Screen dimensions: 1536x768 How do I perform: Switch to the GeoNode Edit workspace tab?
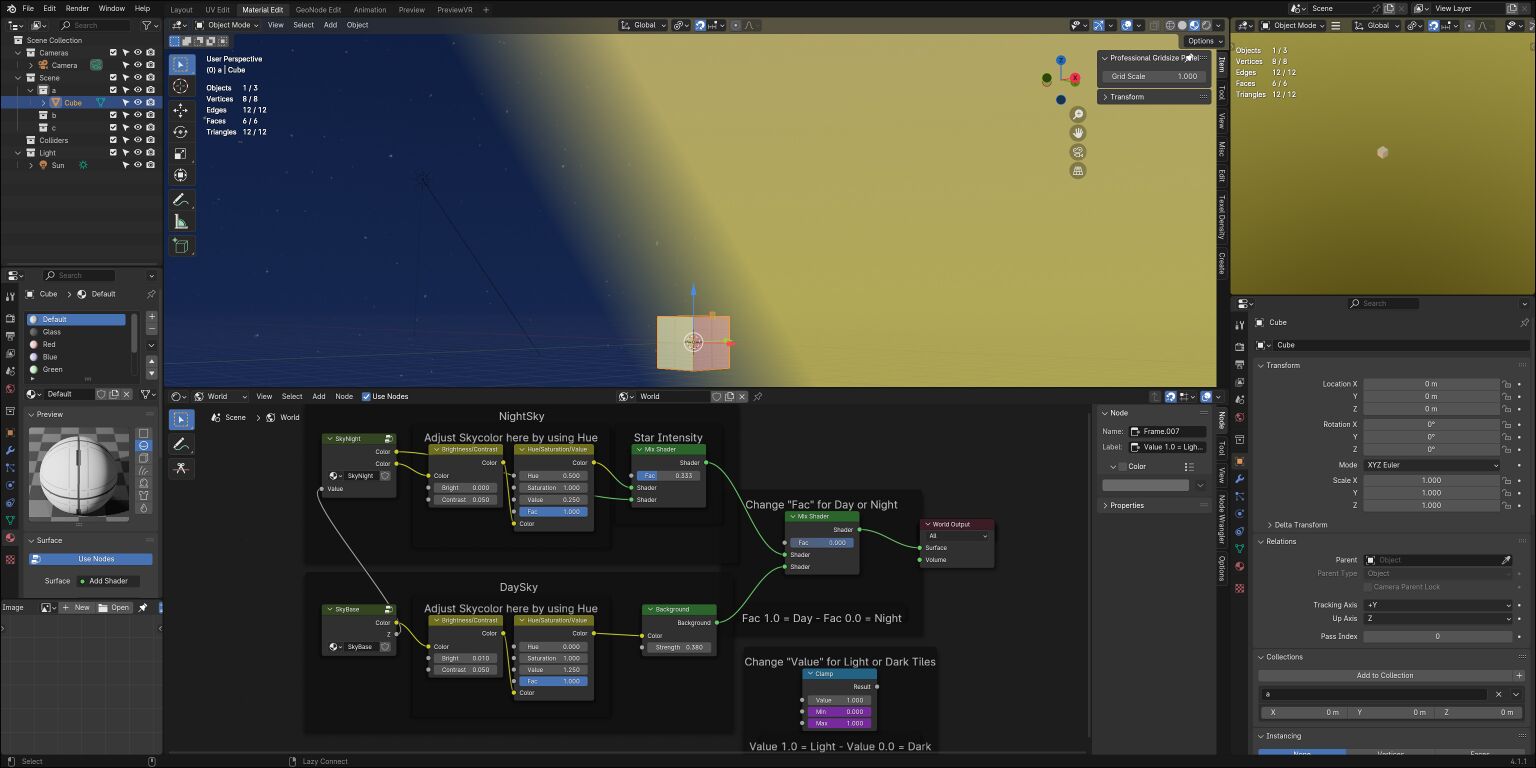pos(318,9)
